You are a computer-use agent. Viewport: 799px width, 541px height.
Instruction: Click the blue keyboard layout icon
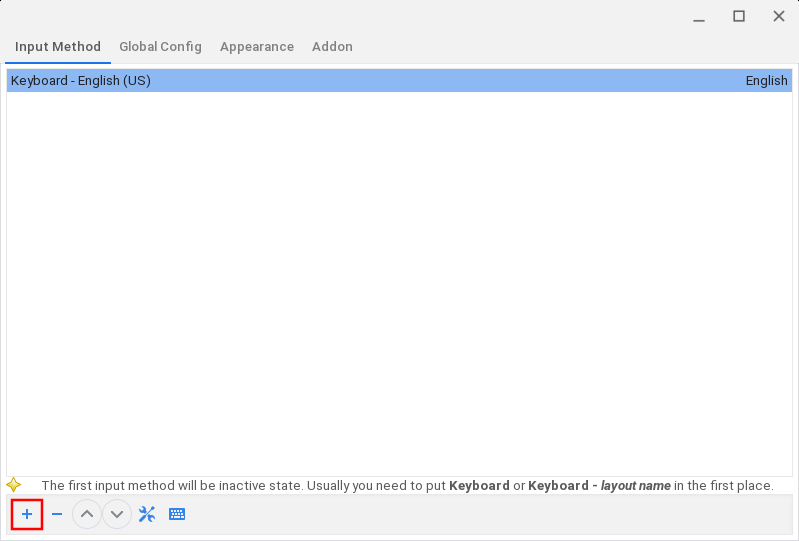(177, 514)
